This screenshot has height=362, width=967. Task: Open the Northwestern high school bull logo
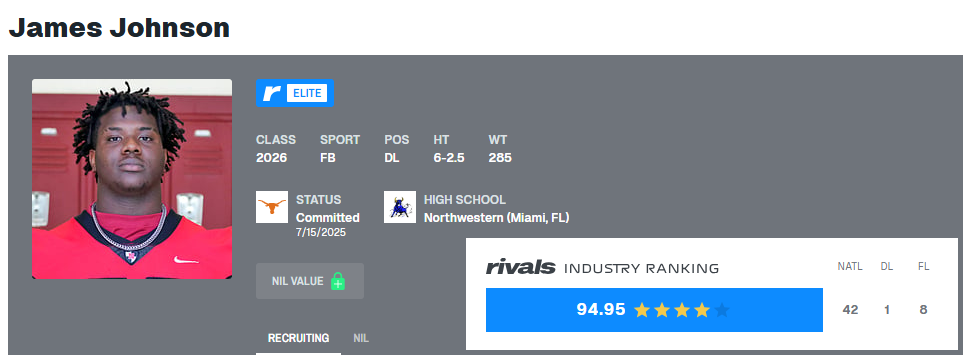point(400,207)
